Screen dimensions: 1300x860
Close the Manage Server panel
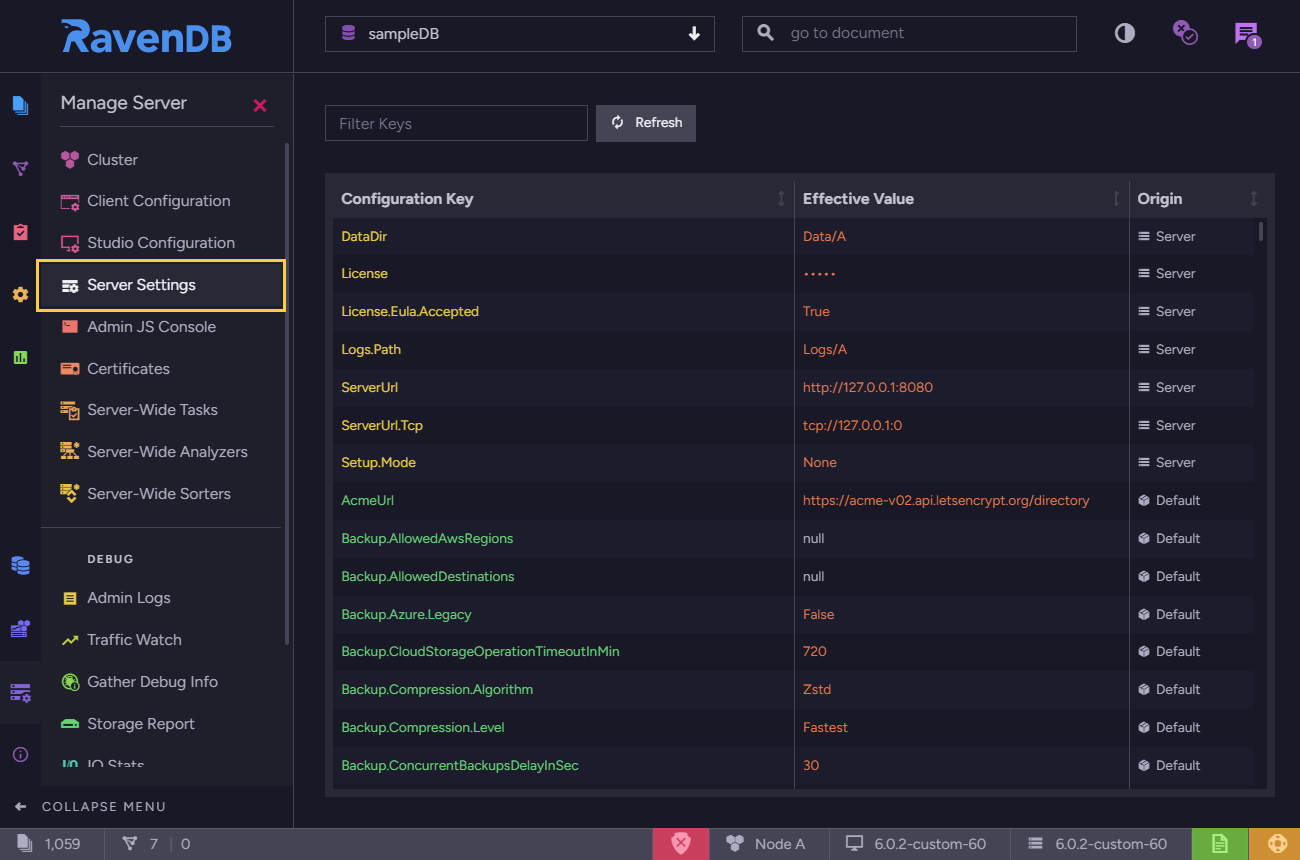(x=260, y=105)
